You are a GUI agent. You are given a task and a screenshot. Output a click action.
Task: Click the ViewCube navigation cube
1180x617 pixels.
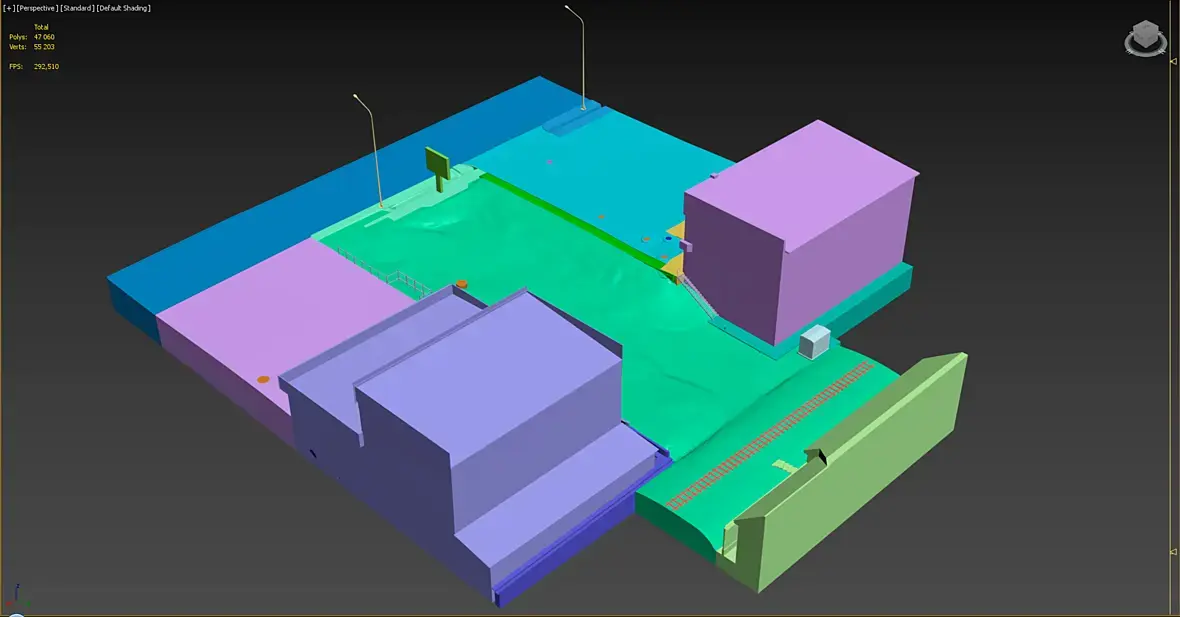click(1145, 33)
